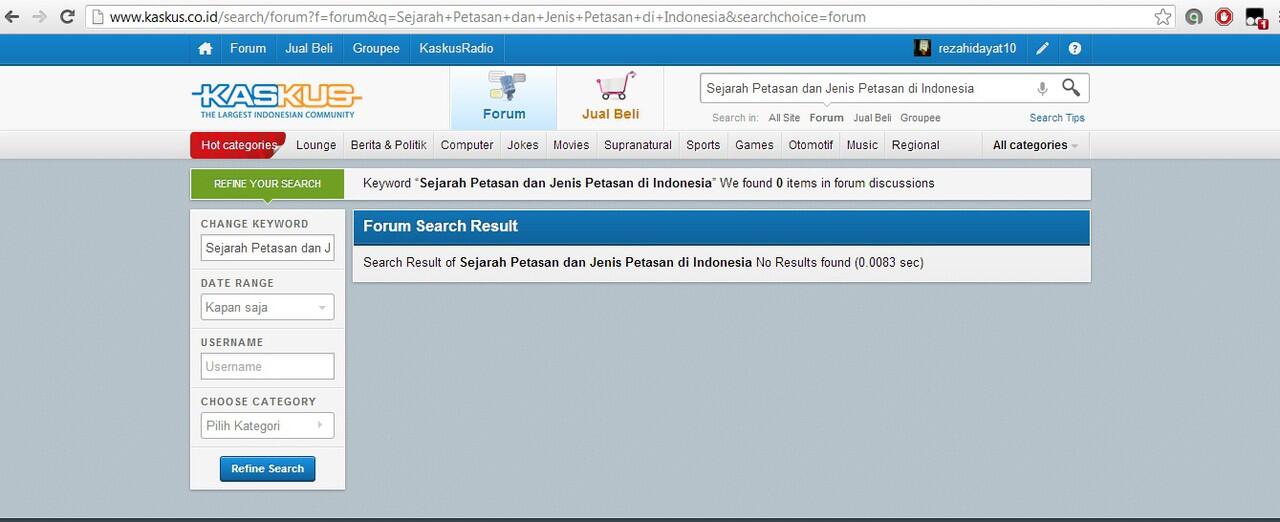This screenshot has height=522, width=1280.
Task: Open Jual Beli in the blue top bar
Action: pos(310,48)
